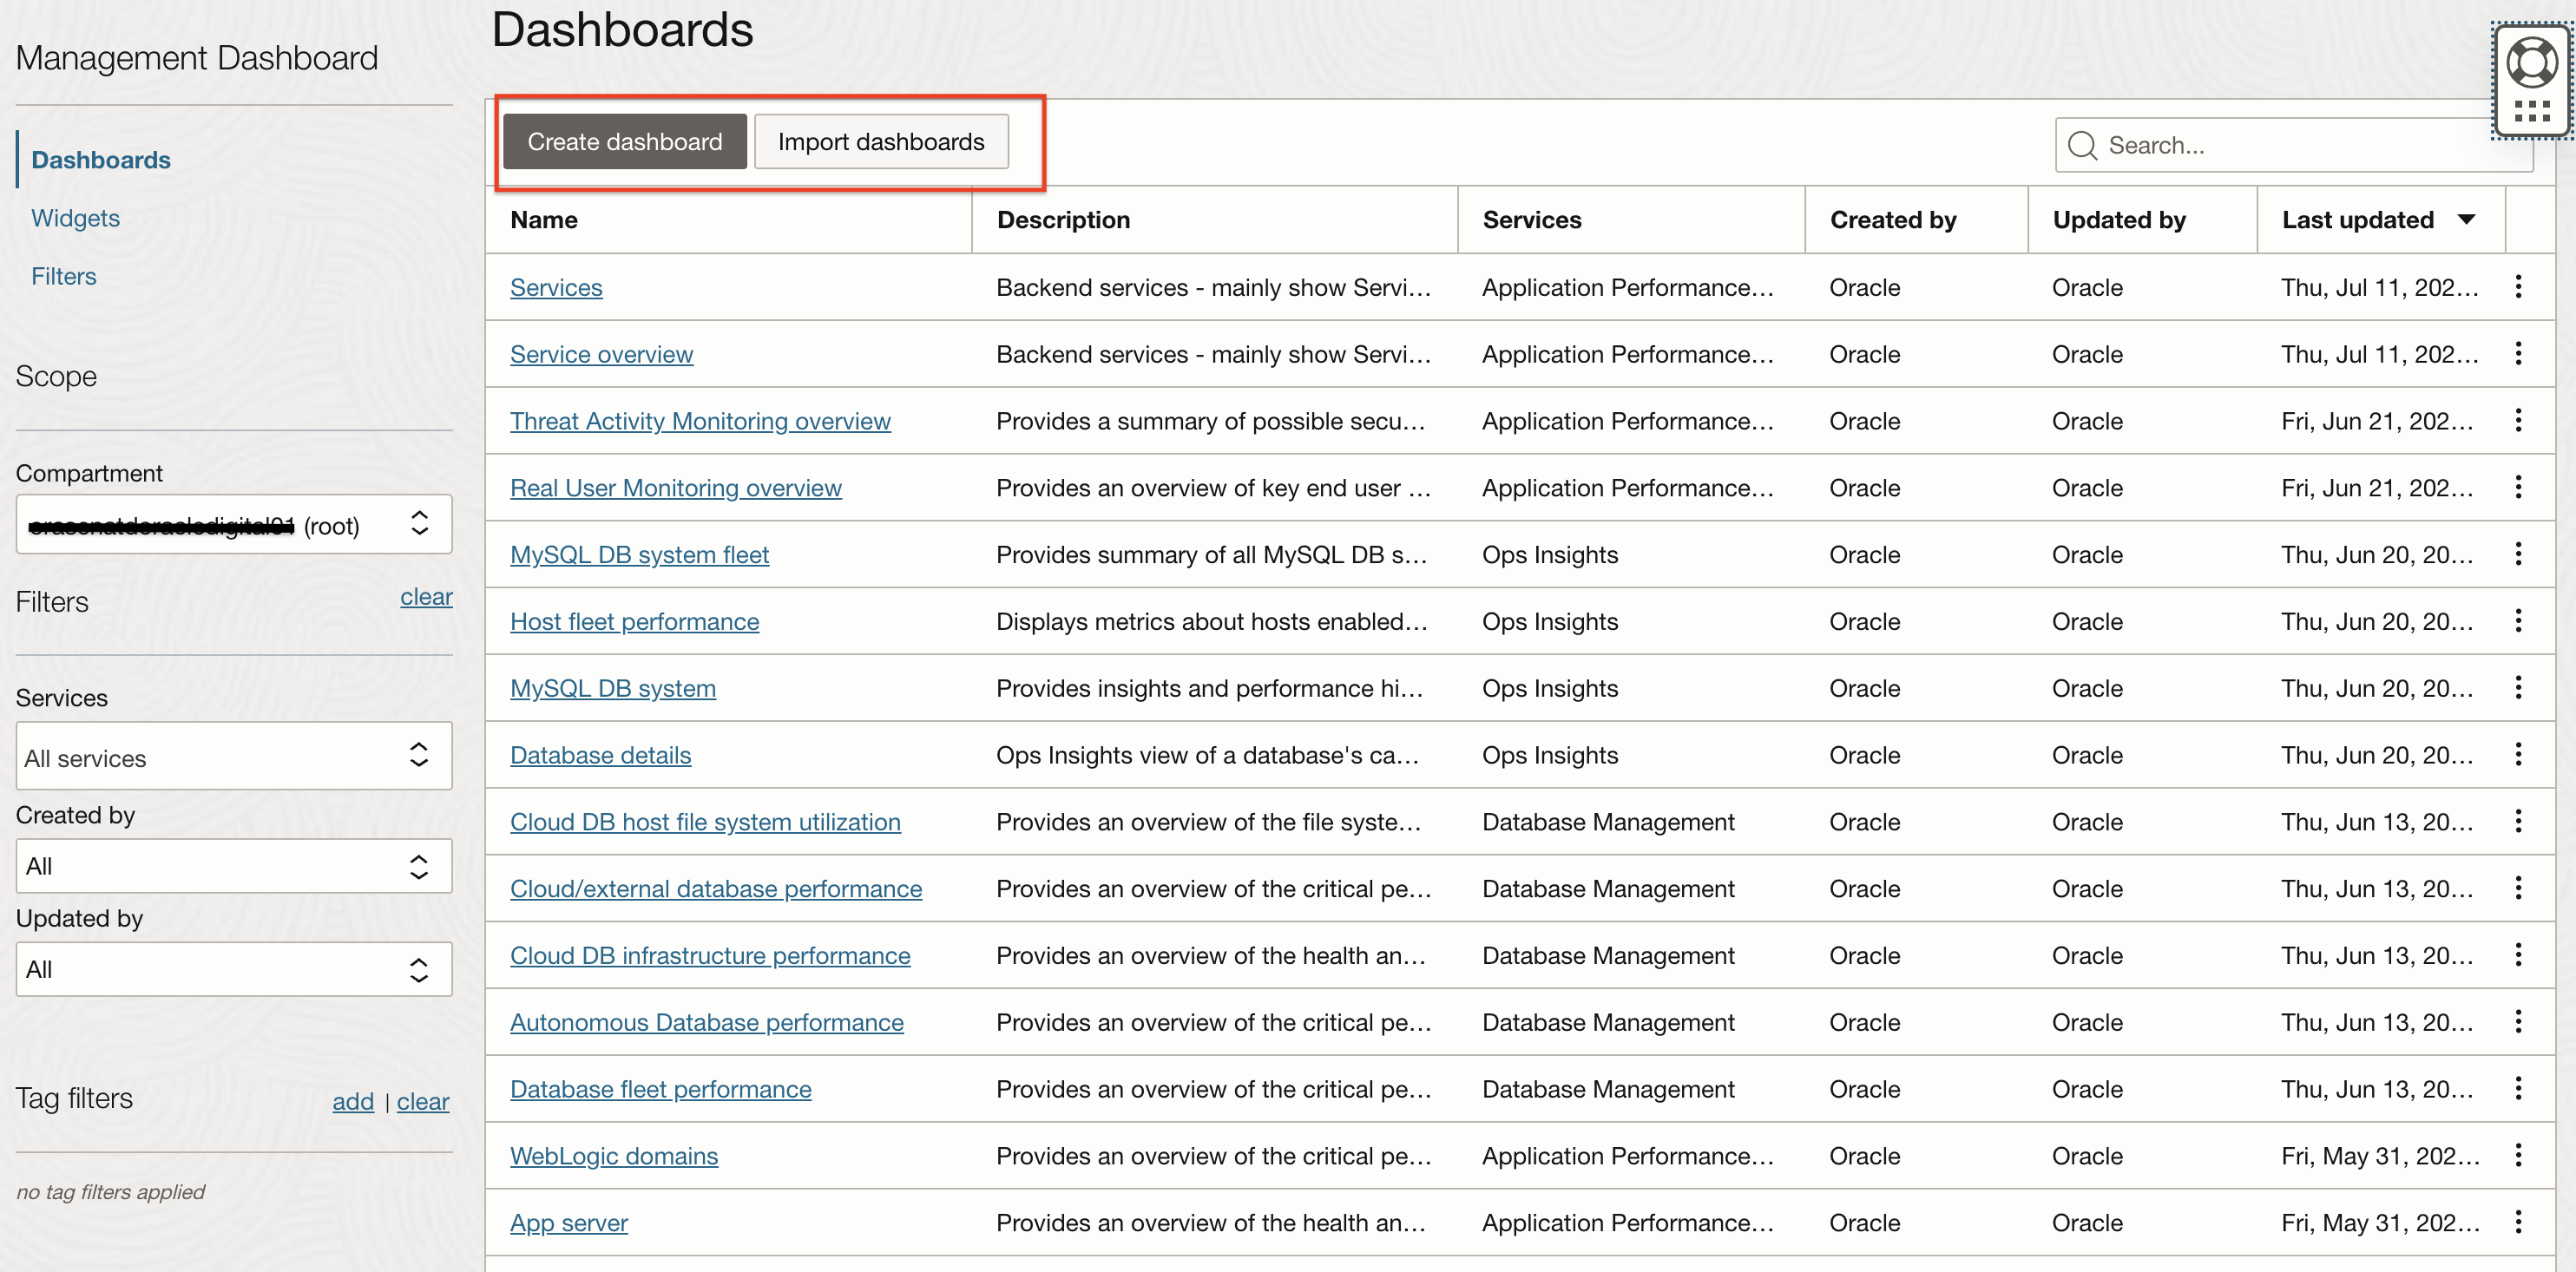Open the actions menu for Database details
2576x1272 pixels.
tap(2518, 754)
